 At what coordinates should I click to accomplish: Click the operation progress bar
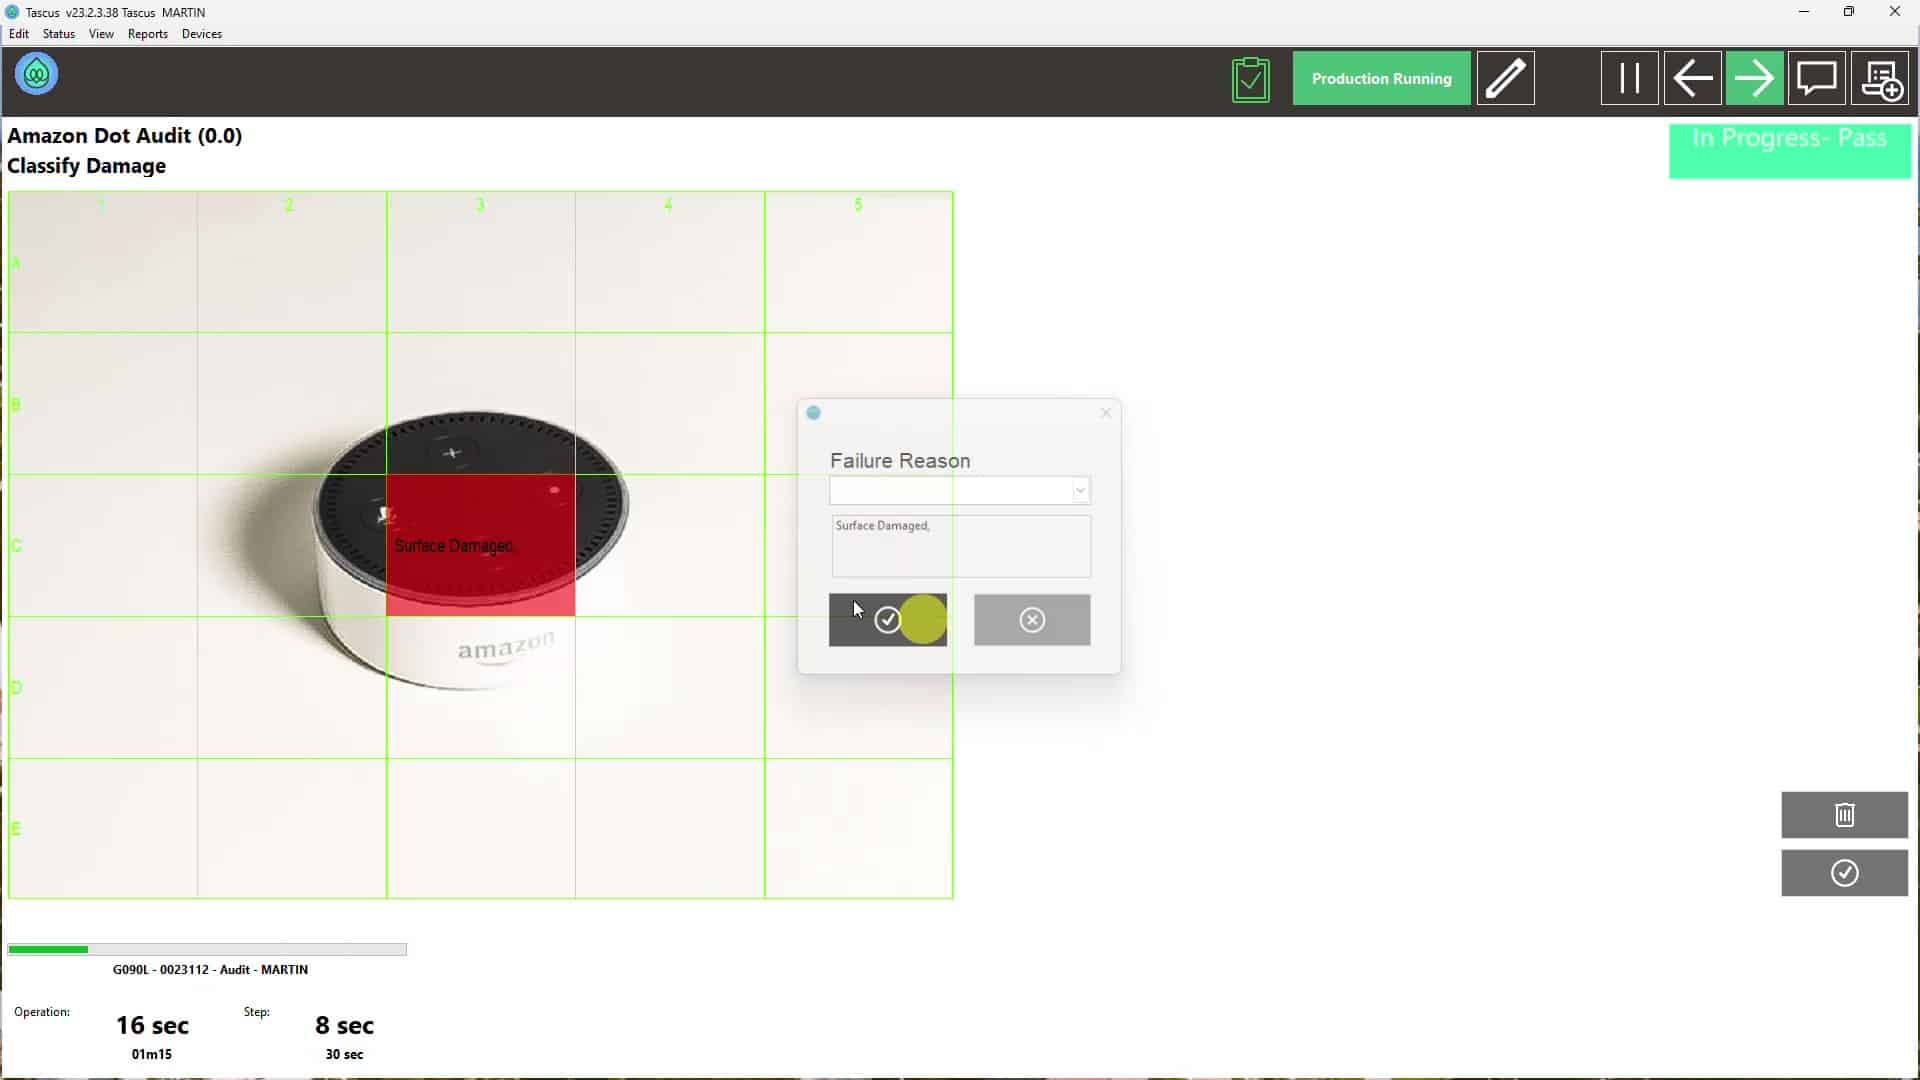[x=207, y=949]
